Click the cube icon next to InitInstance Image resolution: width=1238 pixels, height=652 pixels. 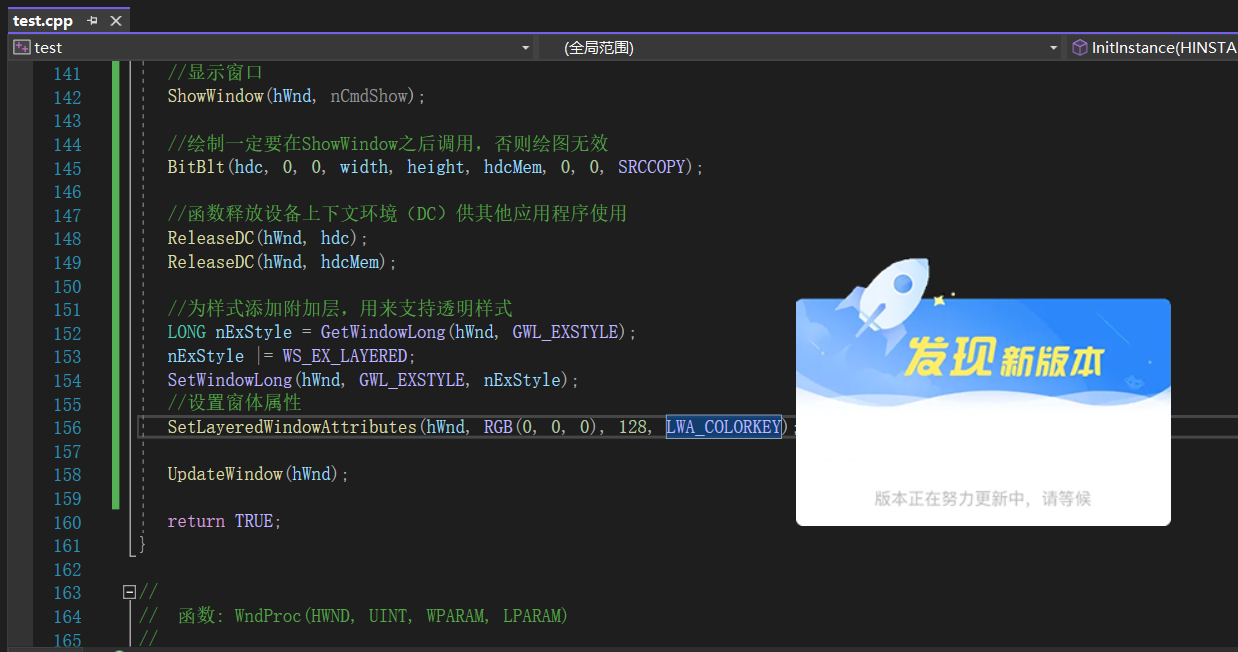(x=1081, y=47)
